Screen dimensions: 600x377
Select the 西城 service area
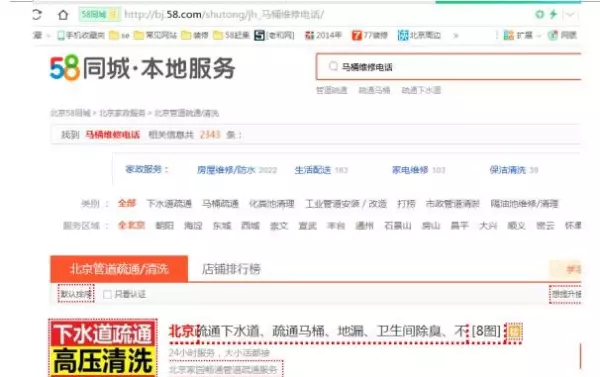(250, 225)
